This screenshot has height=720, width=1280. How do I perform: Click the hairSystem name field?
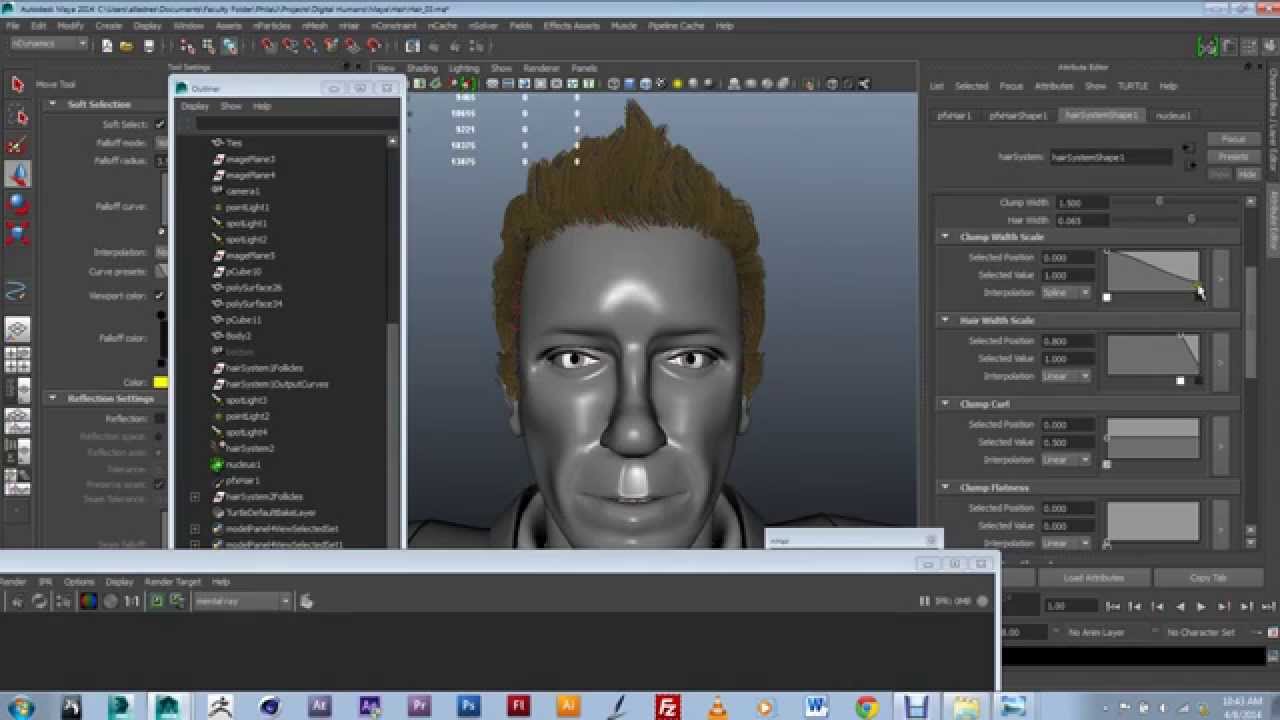point(1110,157)
